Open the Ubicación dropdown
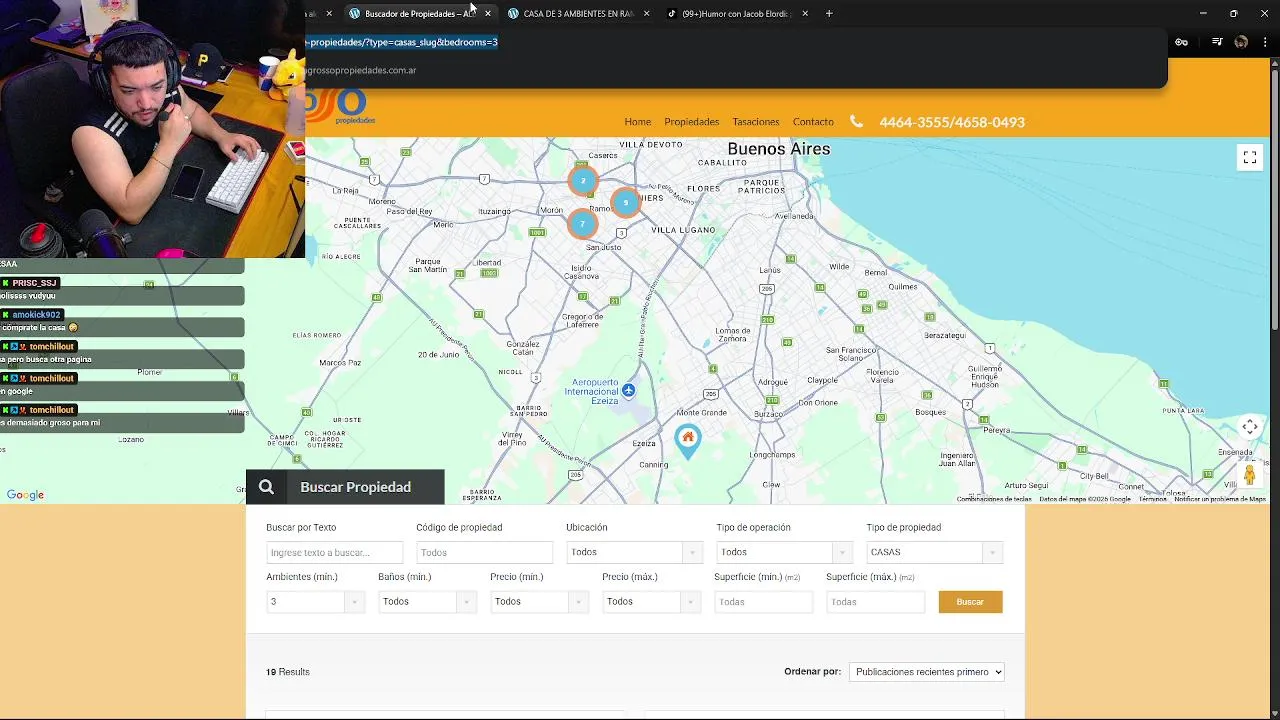 point(634,552)
